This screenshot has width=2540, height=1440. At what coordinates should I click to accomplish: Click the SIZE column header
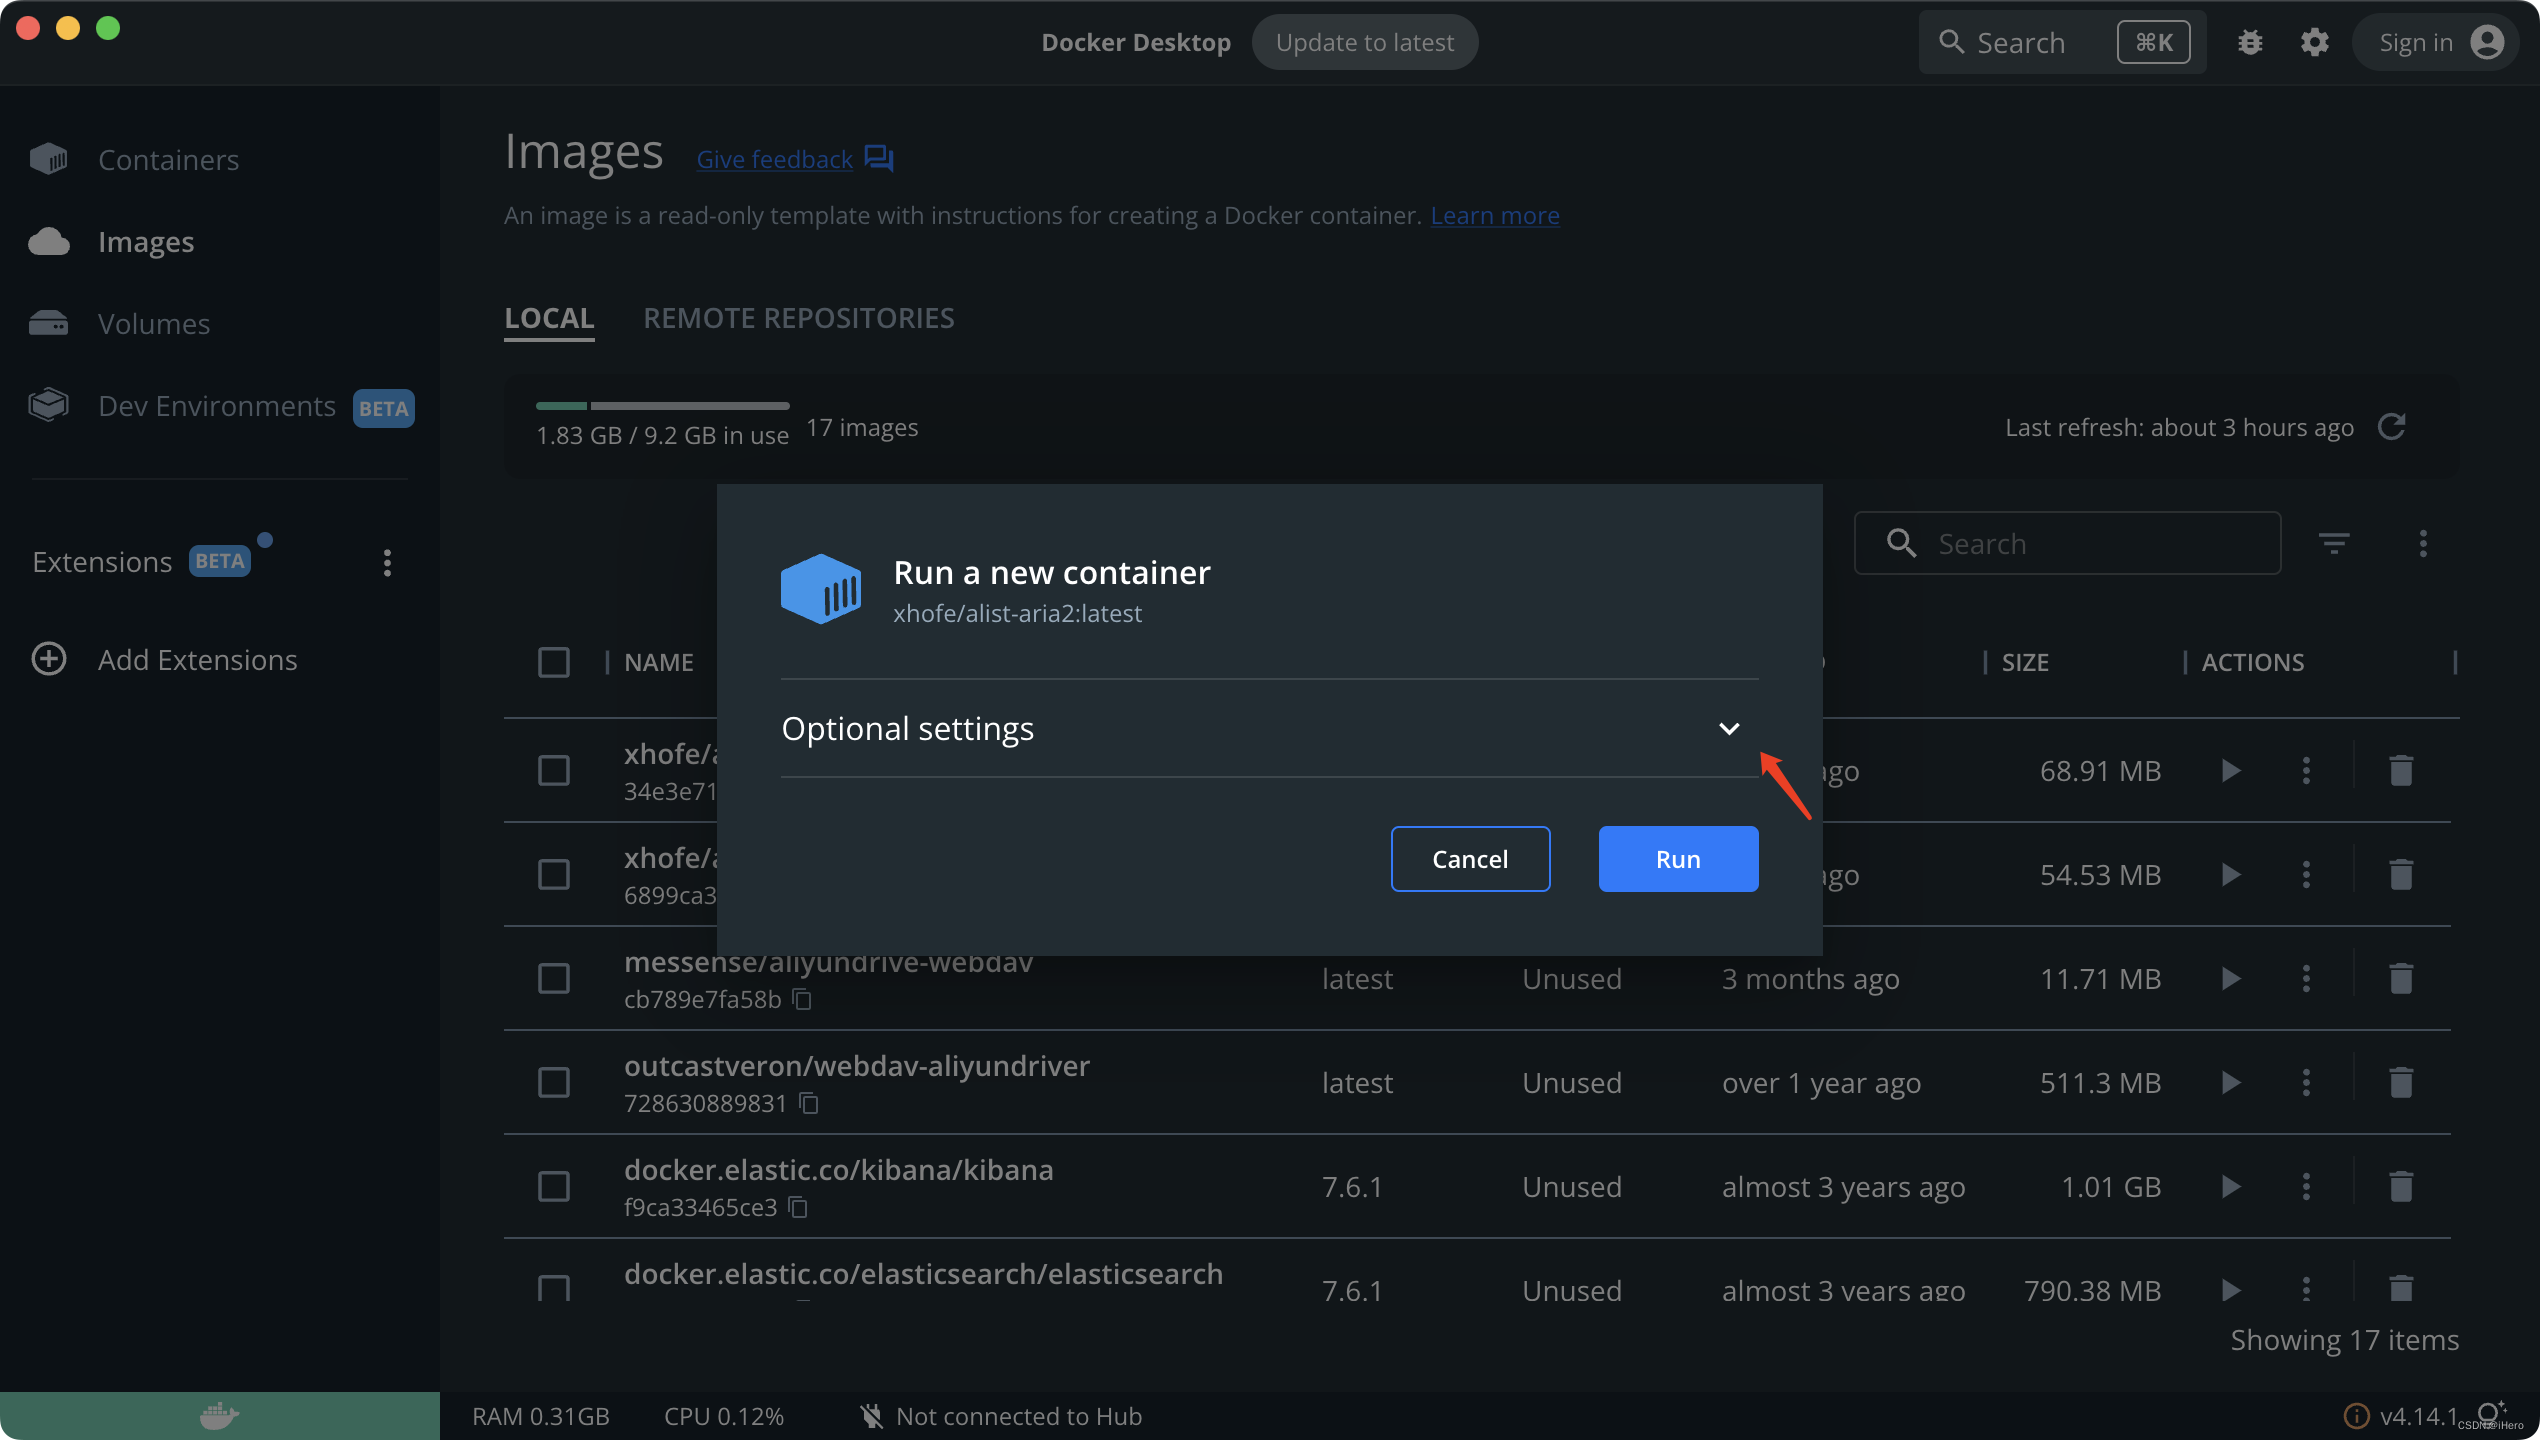pos(2025,662)
